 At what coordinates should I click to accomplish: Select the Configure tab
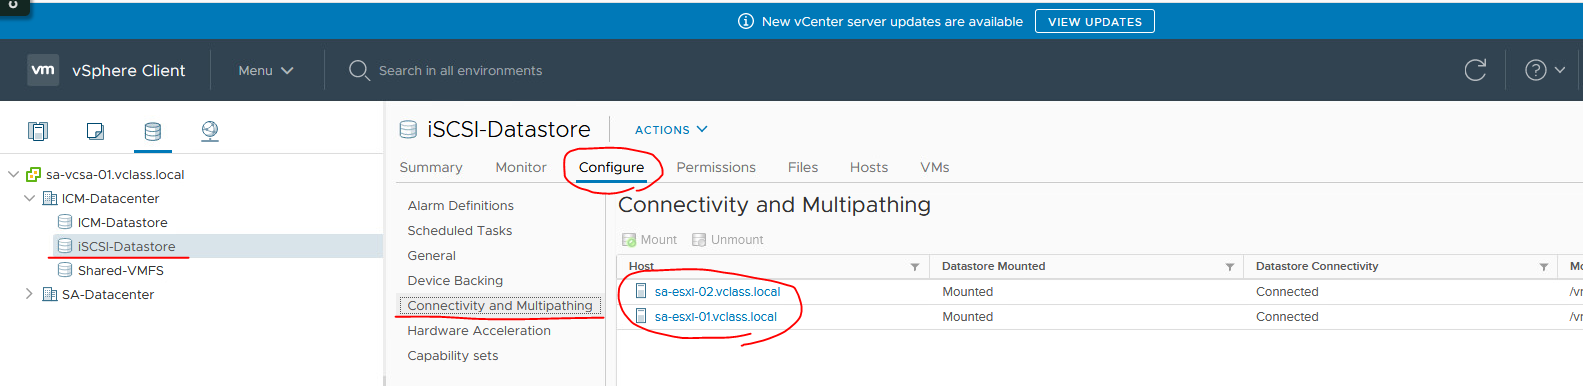[611, 167]
